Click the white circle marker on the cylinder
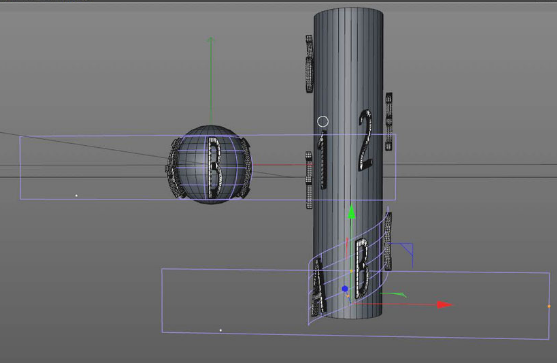The height and width of the screenshot is (363, 557). click(323, 122)
